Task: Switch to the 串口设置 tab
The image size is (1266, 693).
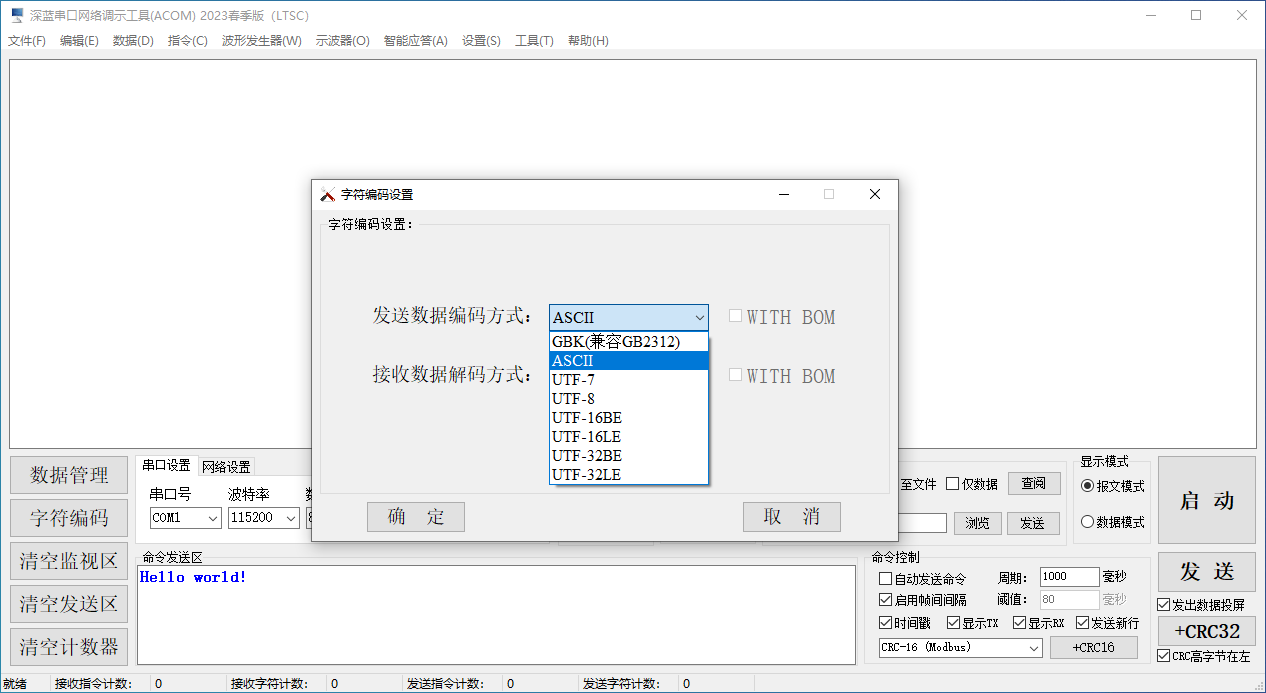Action: 166,466
